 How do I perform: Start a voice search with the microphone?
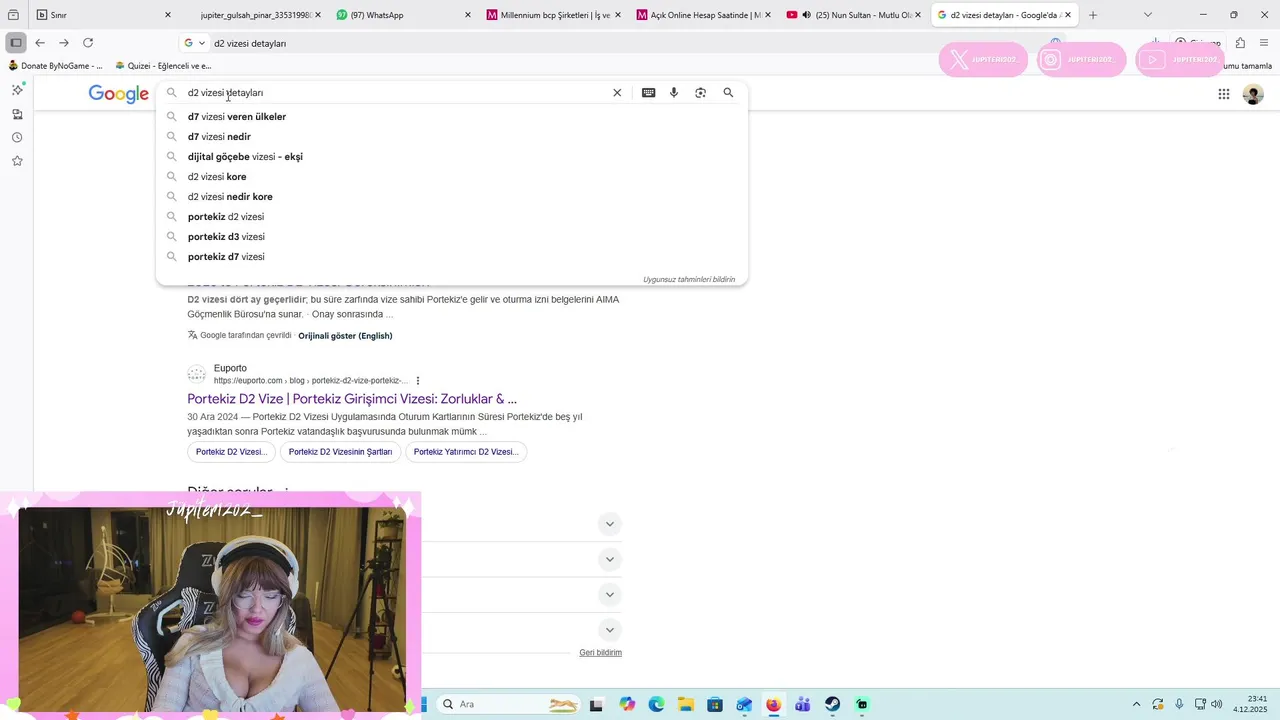[x=674, y=93]
